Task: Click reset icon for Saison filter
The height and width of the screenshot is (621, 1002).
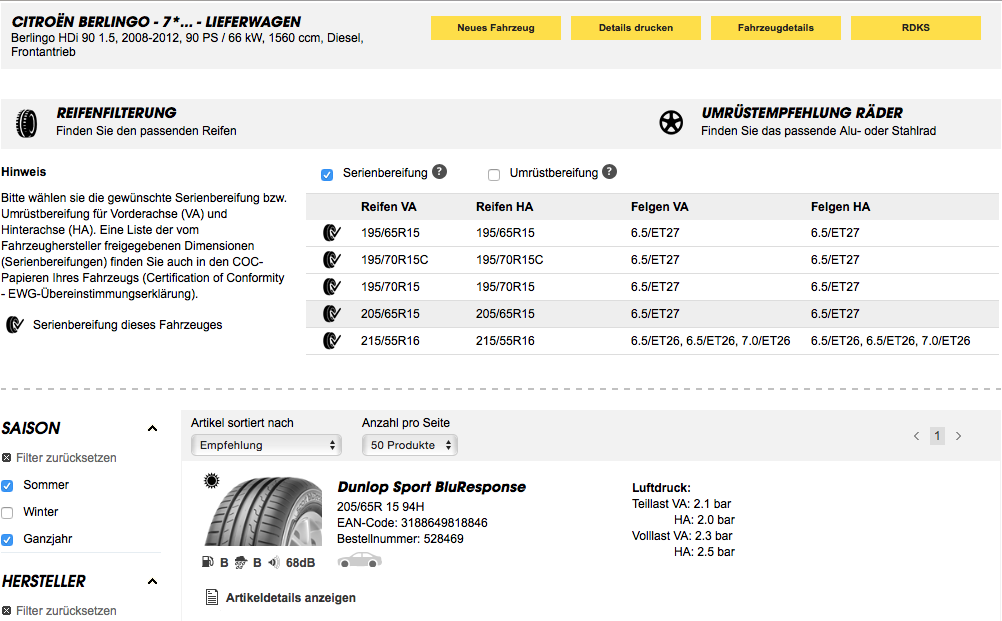Action: [x=6, y=457]
